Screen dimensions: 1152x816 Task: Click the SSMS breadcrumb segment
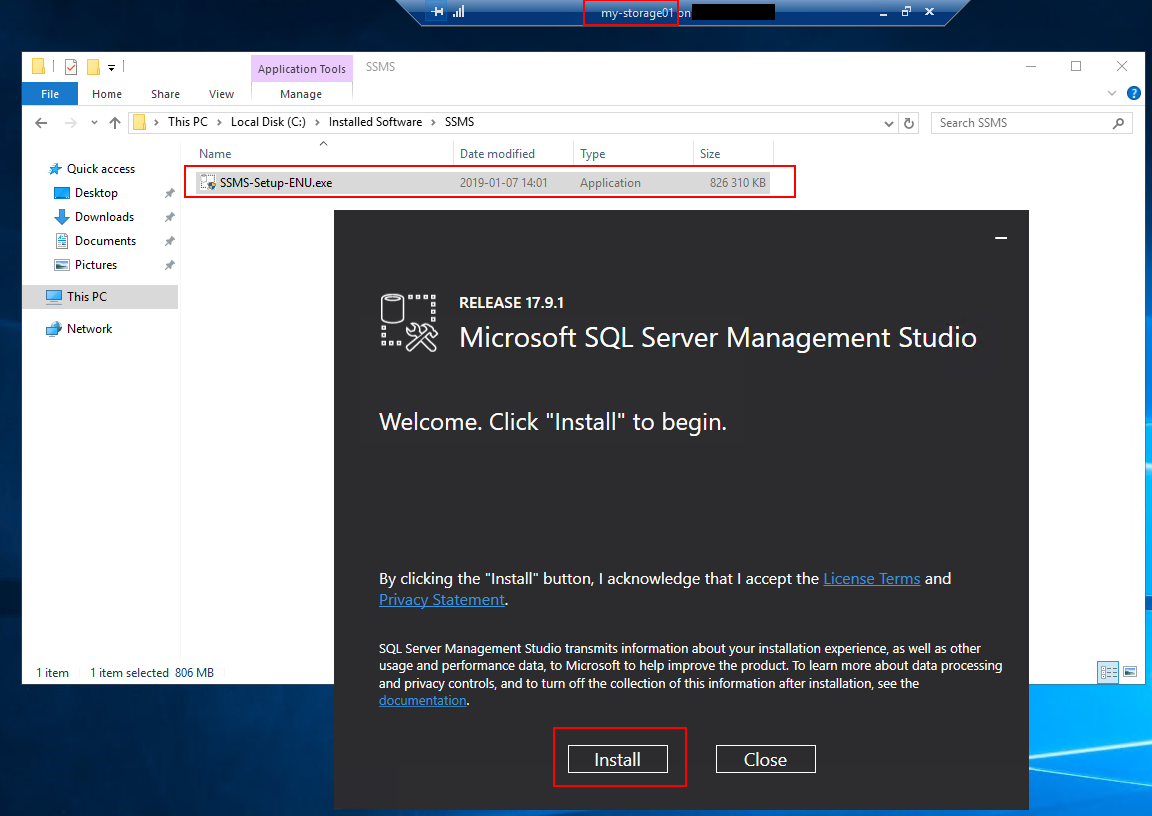pyautogui.click(x=459, y=122)
